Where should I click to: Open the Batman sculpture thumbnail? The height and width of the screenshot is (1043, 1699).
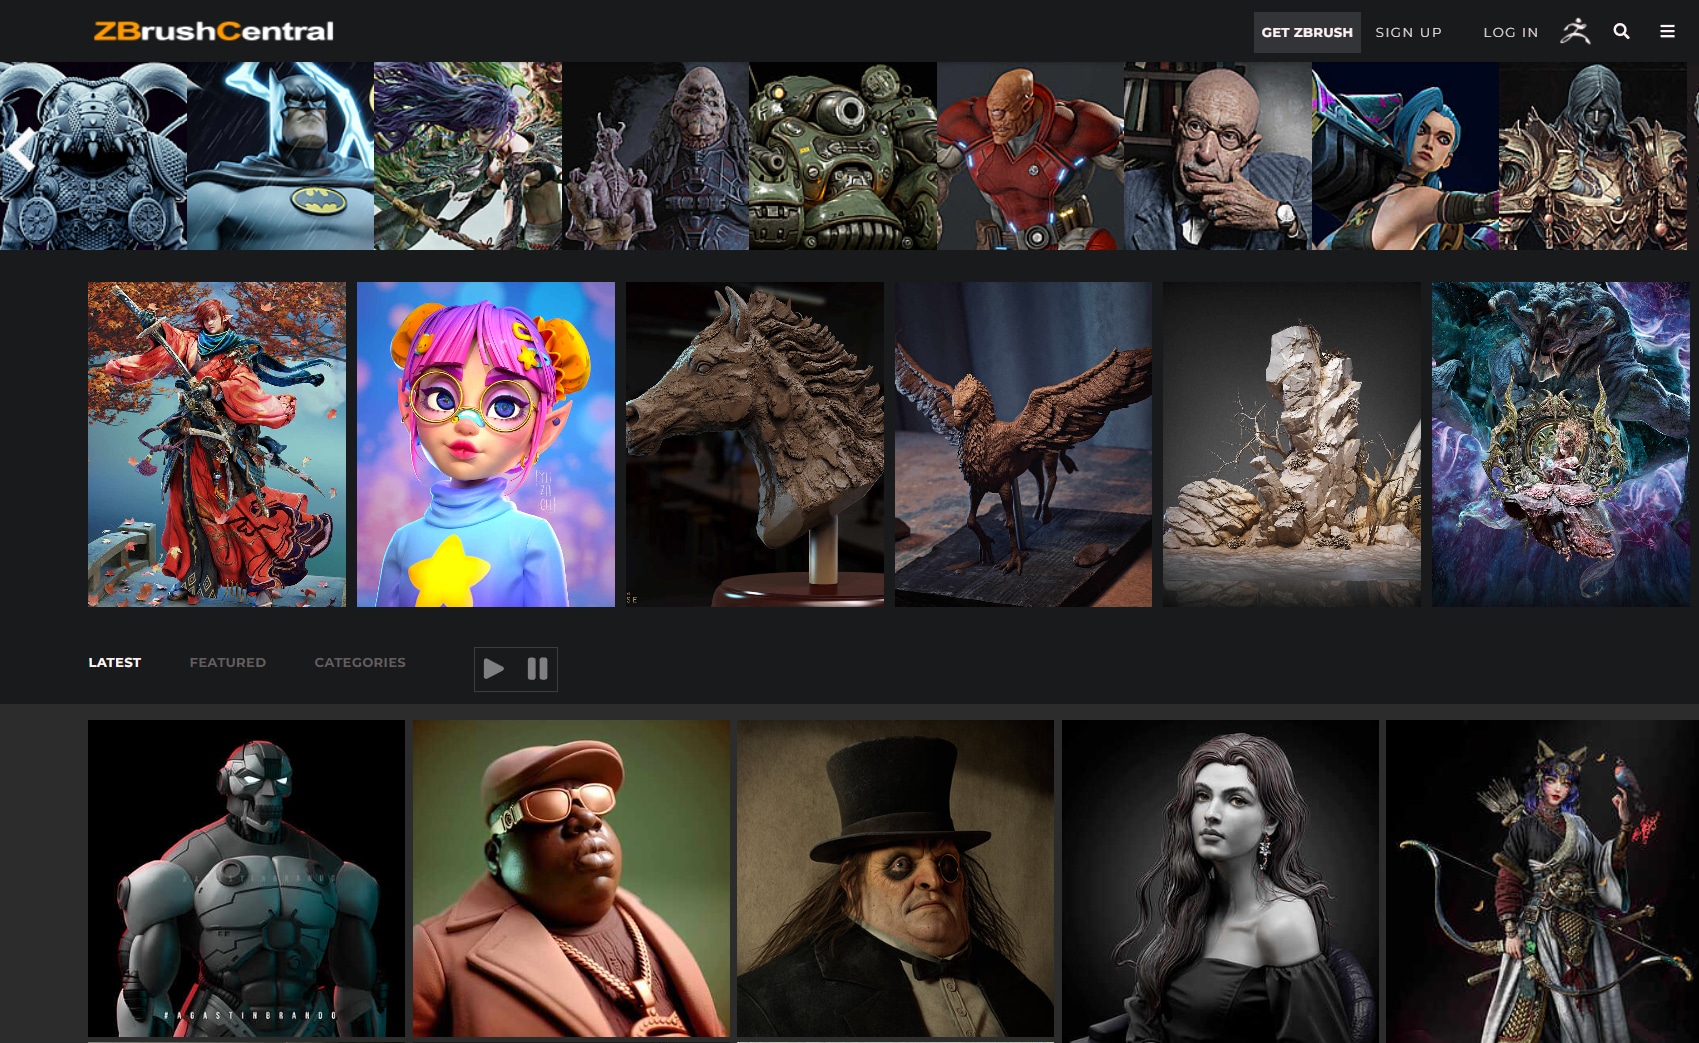coord(278,155)
